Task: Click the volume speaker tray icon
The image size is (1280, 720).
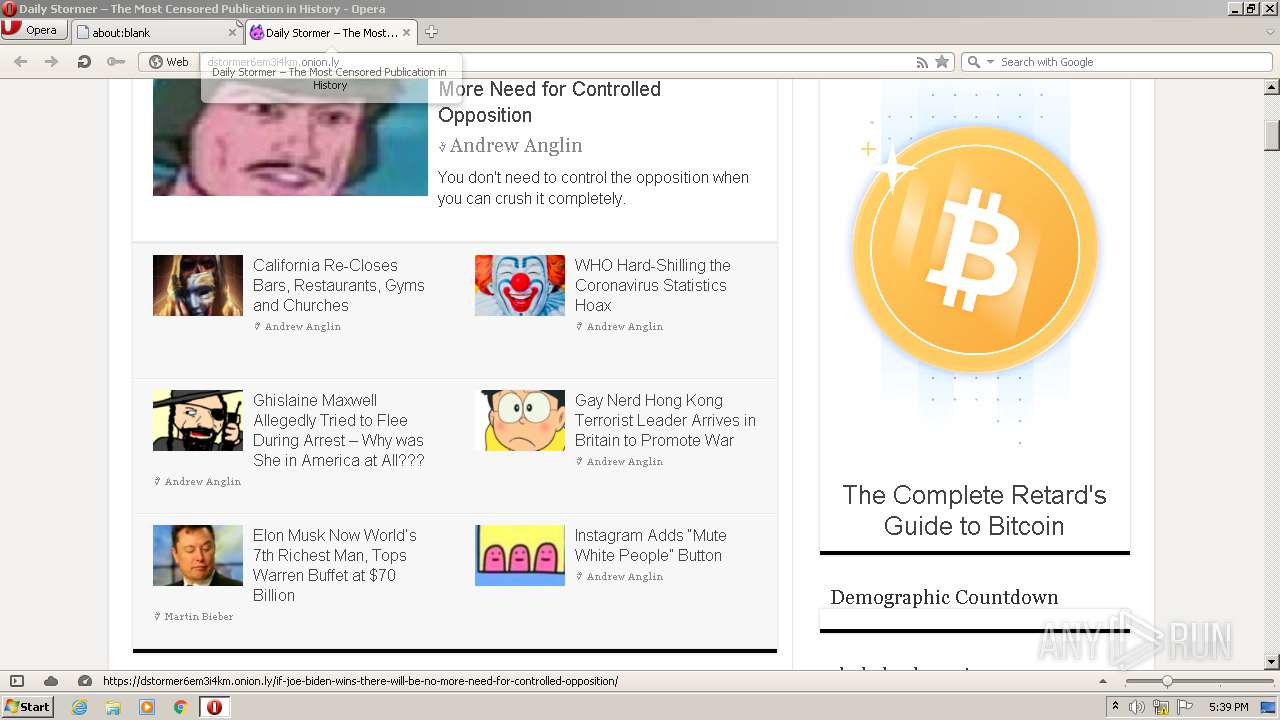Action: pos(1137,707)
